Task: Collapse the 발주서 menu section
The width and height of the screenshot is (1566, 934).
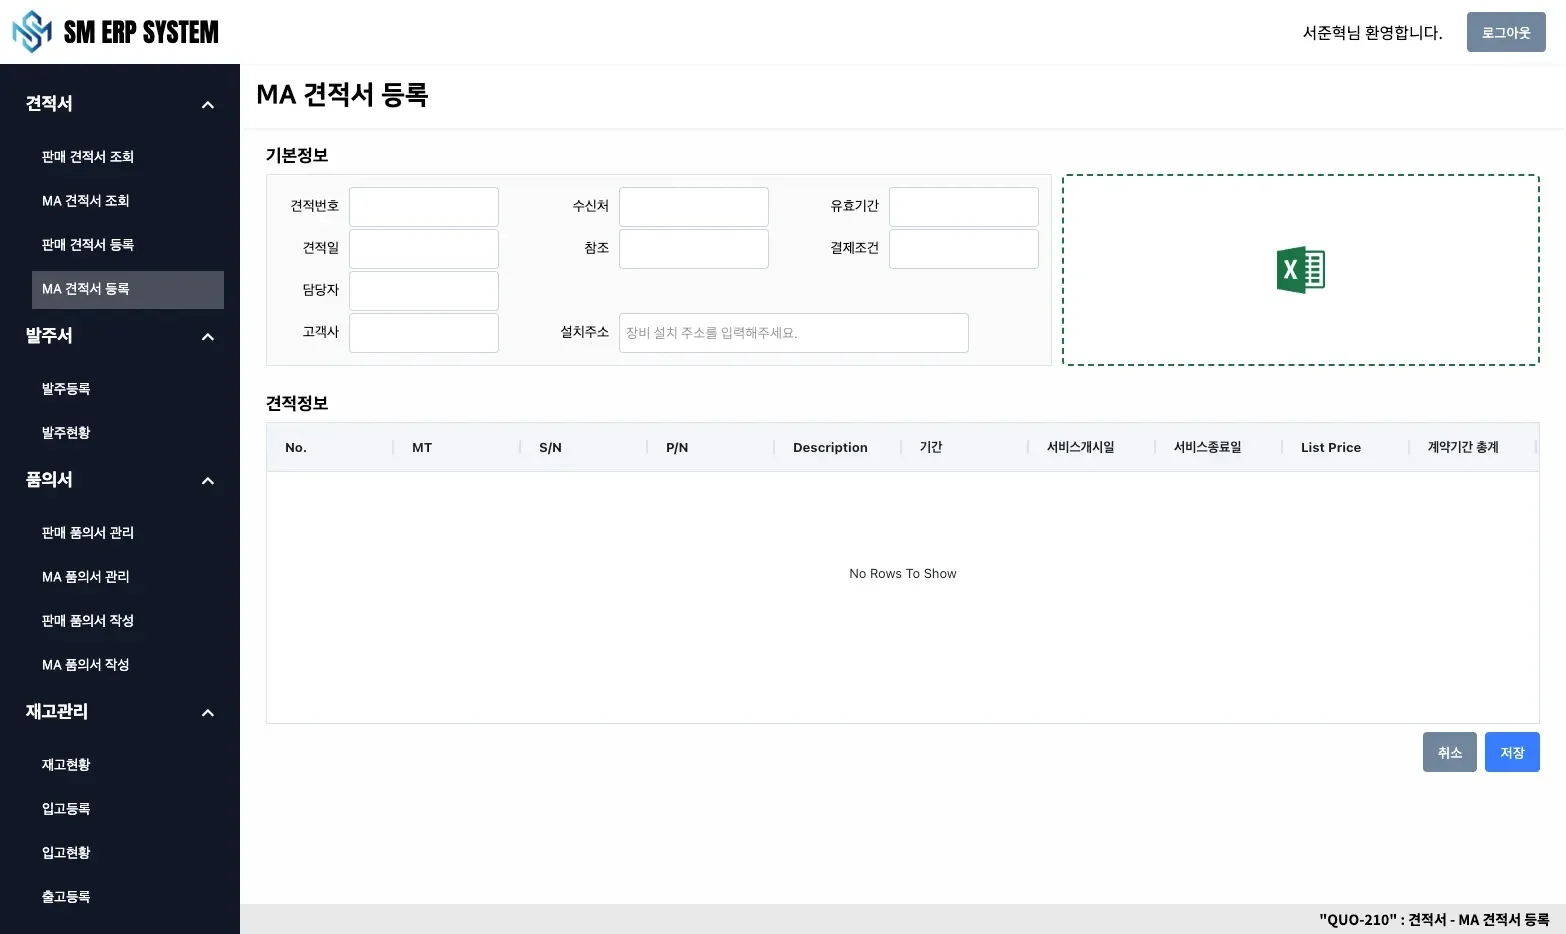Action: (x=208, y=337)
